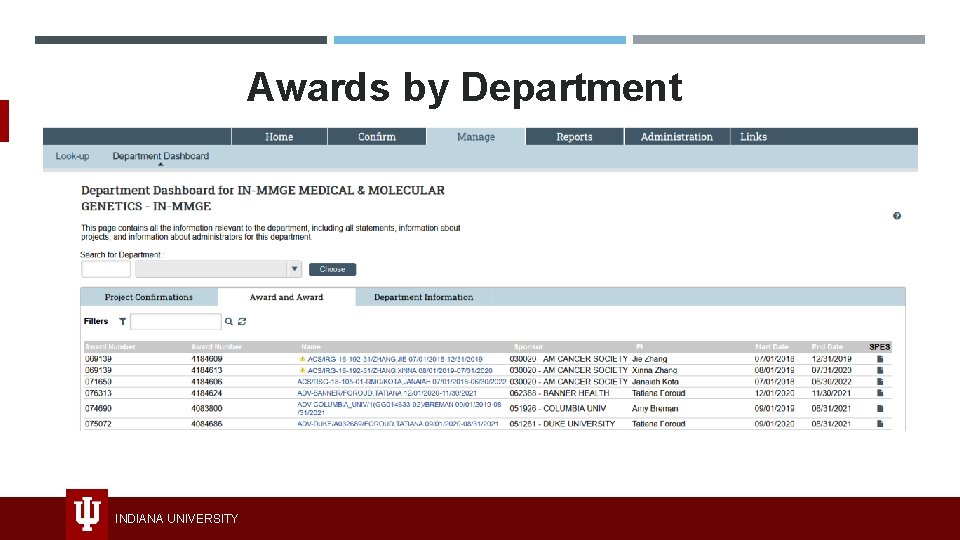Click PI name Jie Zhang
The image size is (960, 540).
[650, 359]
